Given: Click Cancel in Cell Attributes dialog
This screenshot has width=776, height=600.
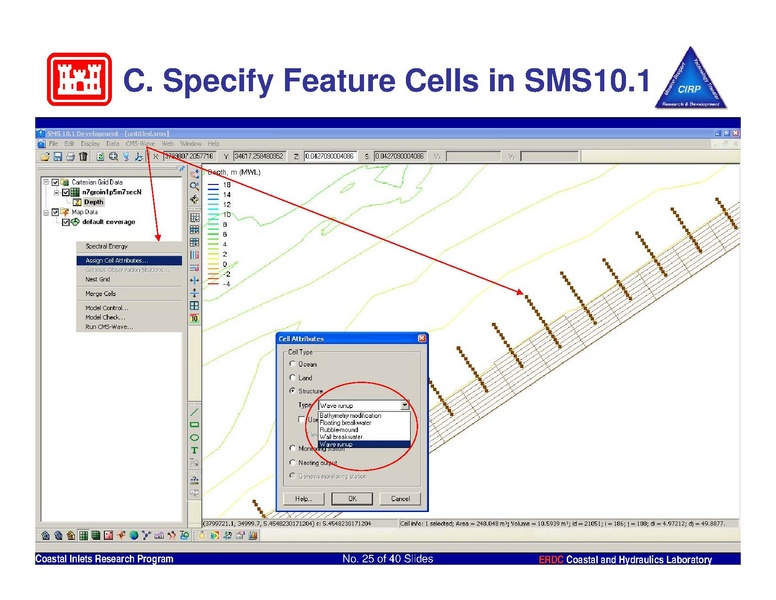Looking at the screenshot, I should click(400, 499).
